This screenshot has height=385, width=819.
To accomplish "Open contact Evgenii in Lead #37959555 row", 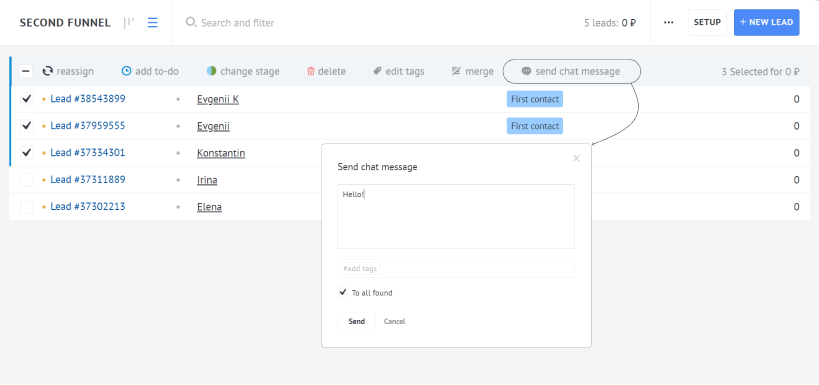I will 213,126.
